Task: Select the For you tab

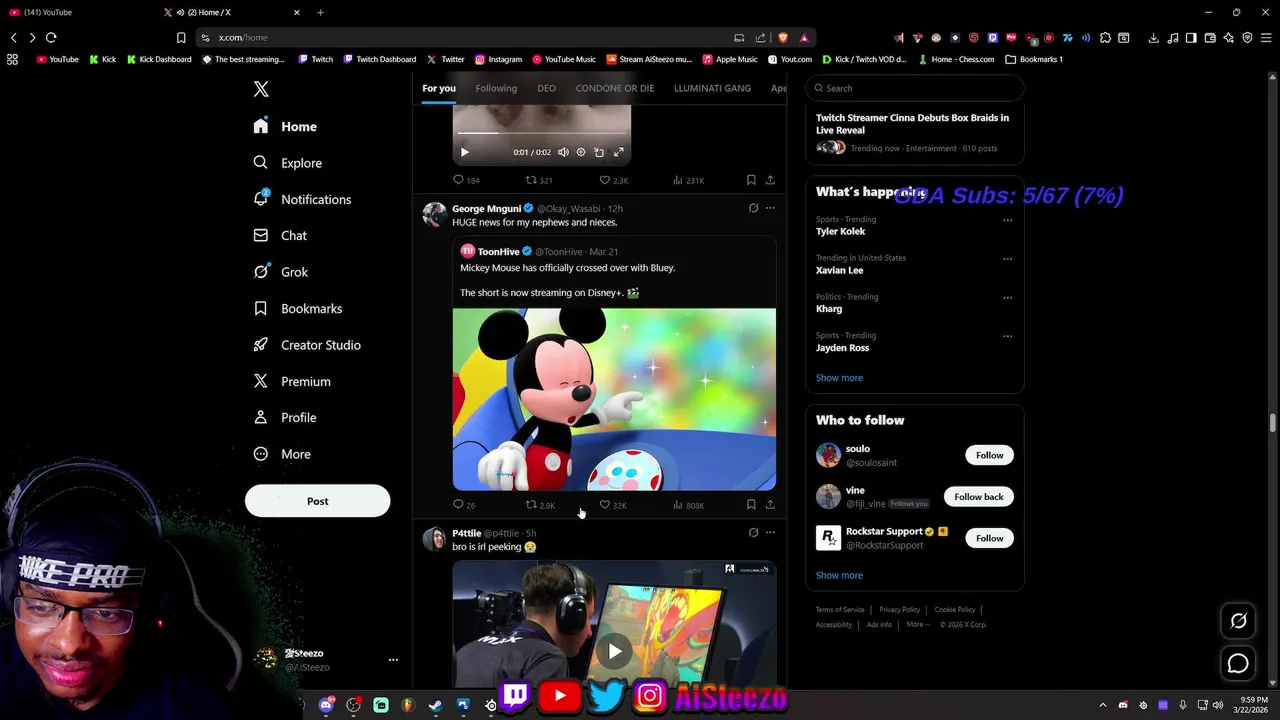Action: click(x=439, y=88)
